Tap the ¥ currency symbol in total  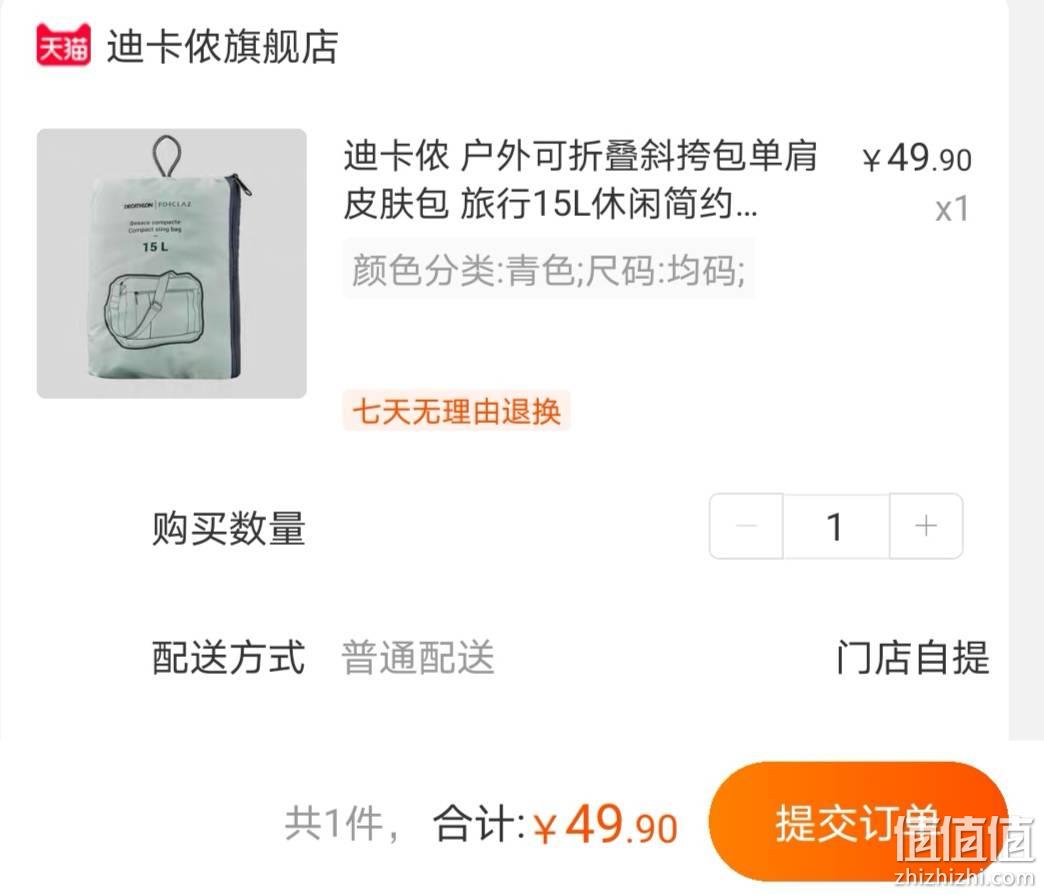(546, 828)
